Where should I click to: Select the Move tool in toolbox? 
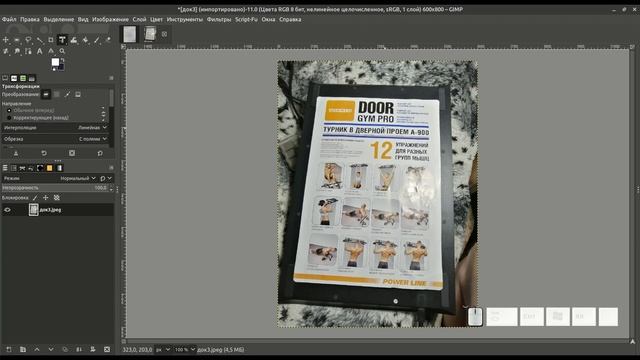[x=6, y=40]
